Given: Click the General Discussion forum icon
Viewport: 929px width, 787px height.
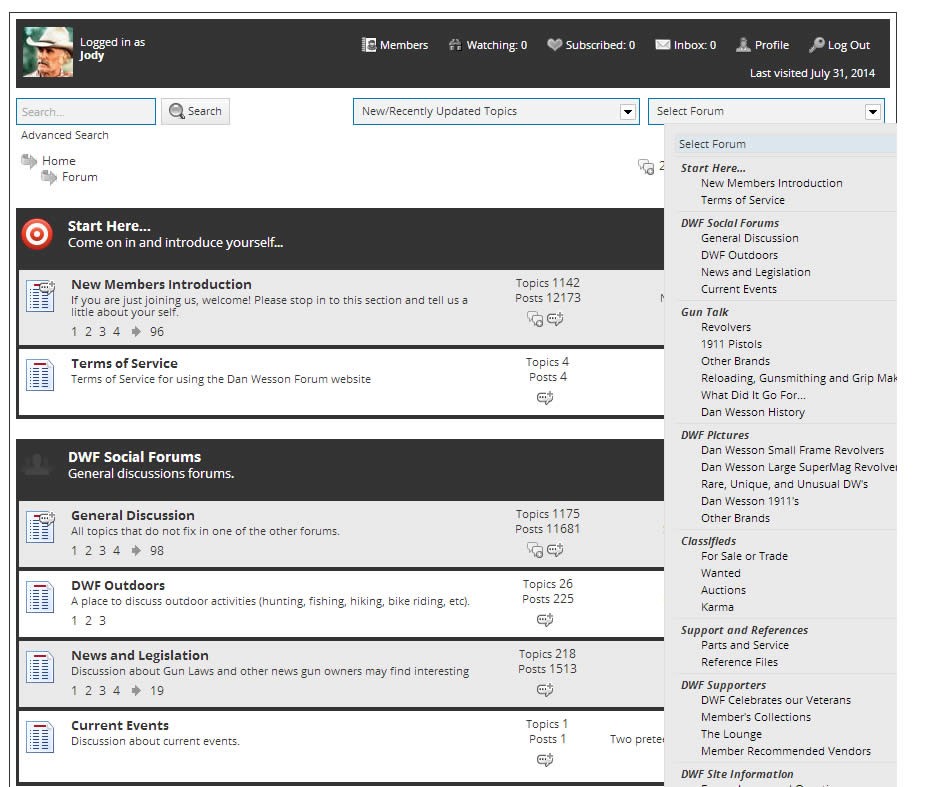Looking at the screenshot, I should (40, 527).
